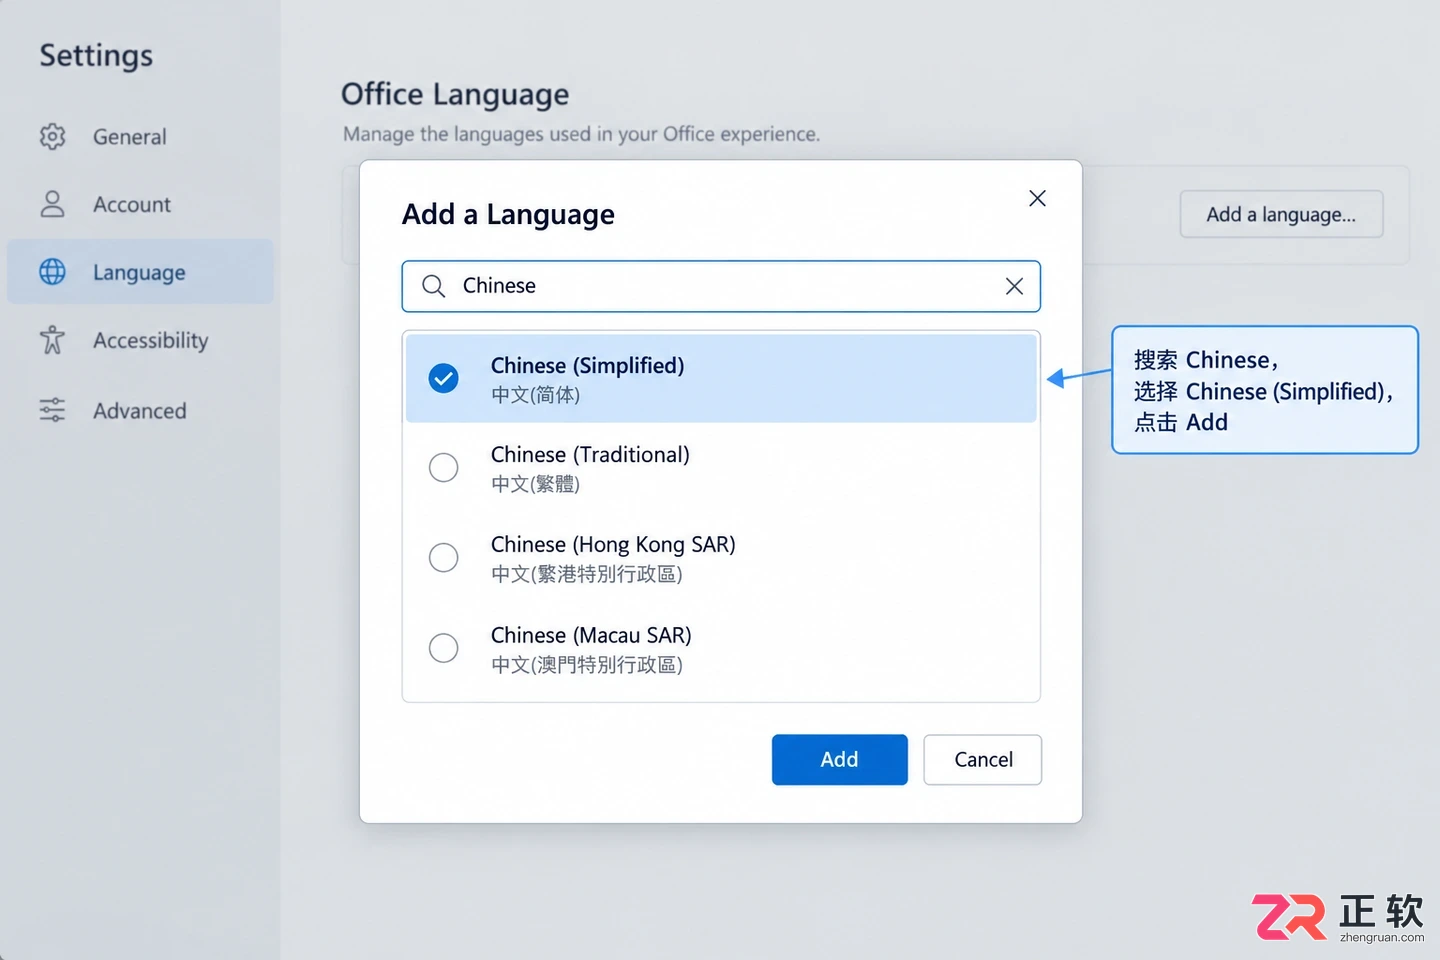Click the magnifier icon in search box
Viewport: 1440px width, 960px height.
click(x=433, y=286)
